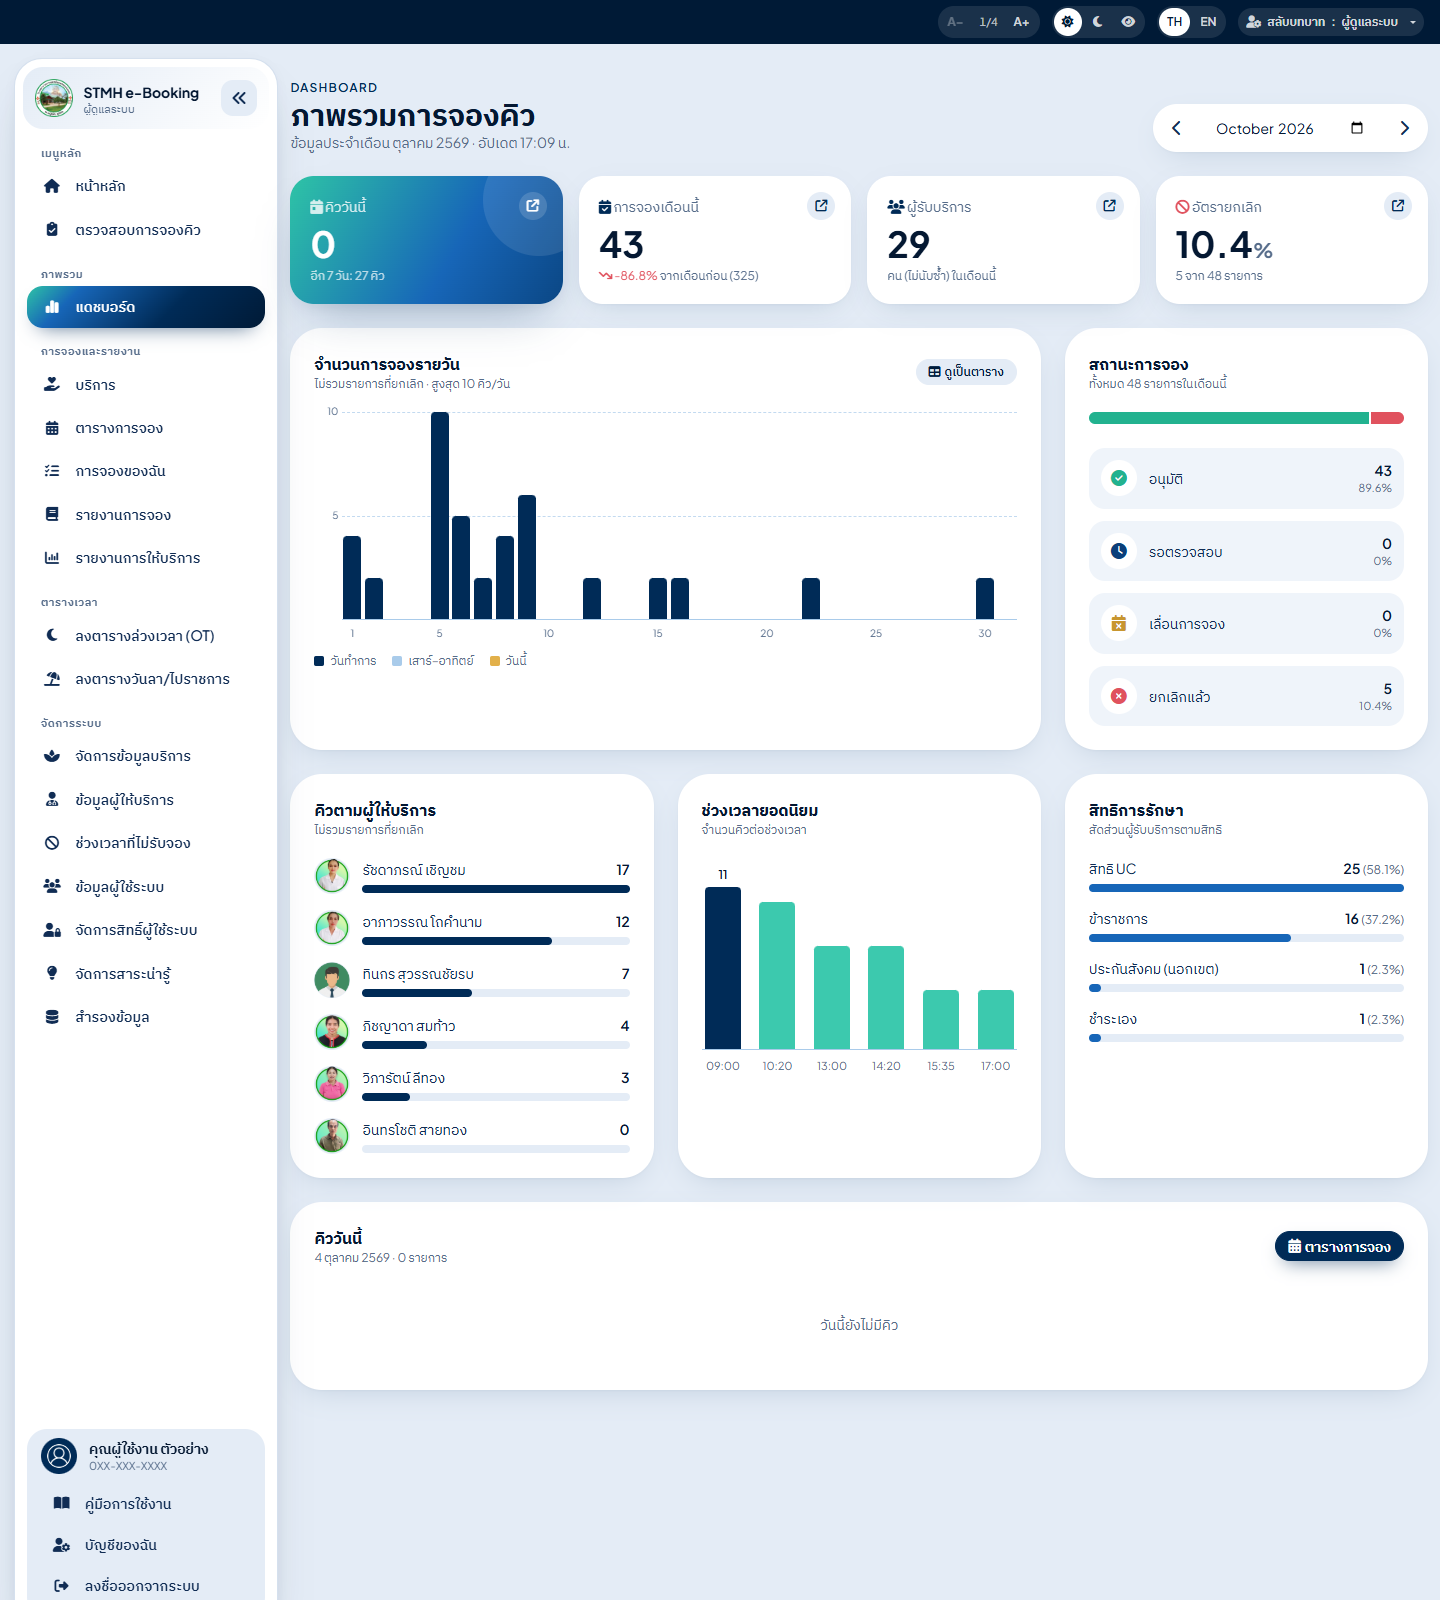Image resolution: width=1440 pixels, height=1600 pixels.
Task: Switch to dark mode moon icon
Action: [x=1098, y=22]
